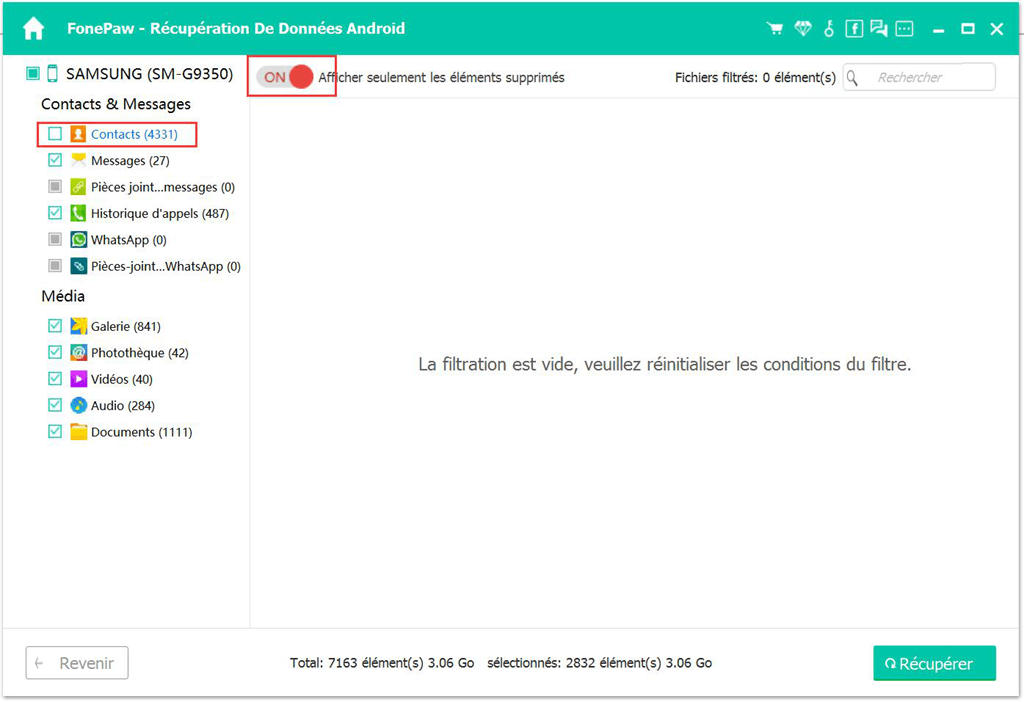Uncheck the Historique d'appels checkbox
Viewport: 1024px width, 702px height.
55,213
